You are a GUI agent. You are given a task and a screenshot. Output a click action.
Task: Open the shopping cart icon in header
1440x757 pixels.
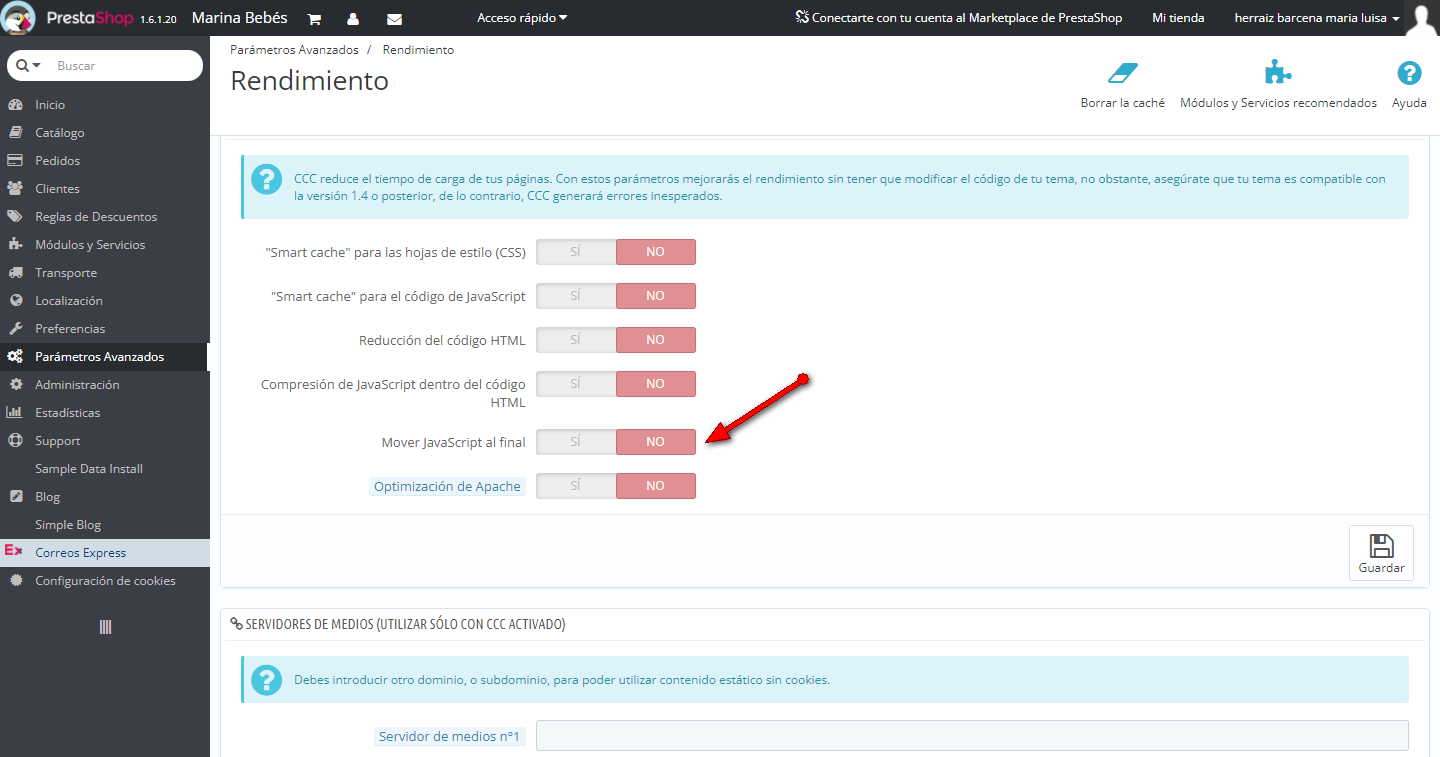[314, 19]
